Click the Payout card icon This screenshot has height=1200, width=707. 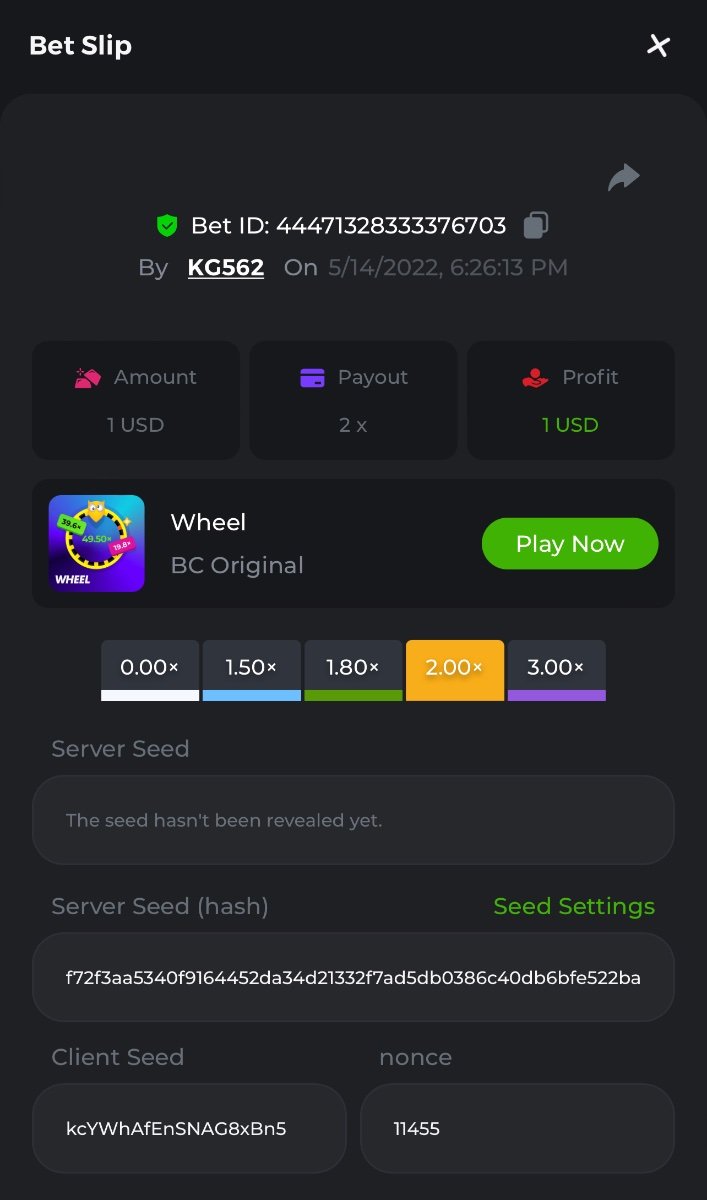click(312, 378)
